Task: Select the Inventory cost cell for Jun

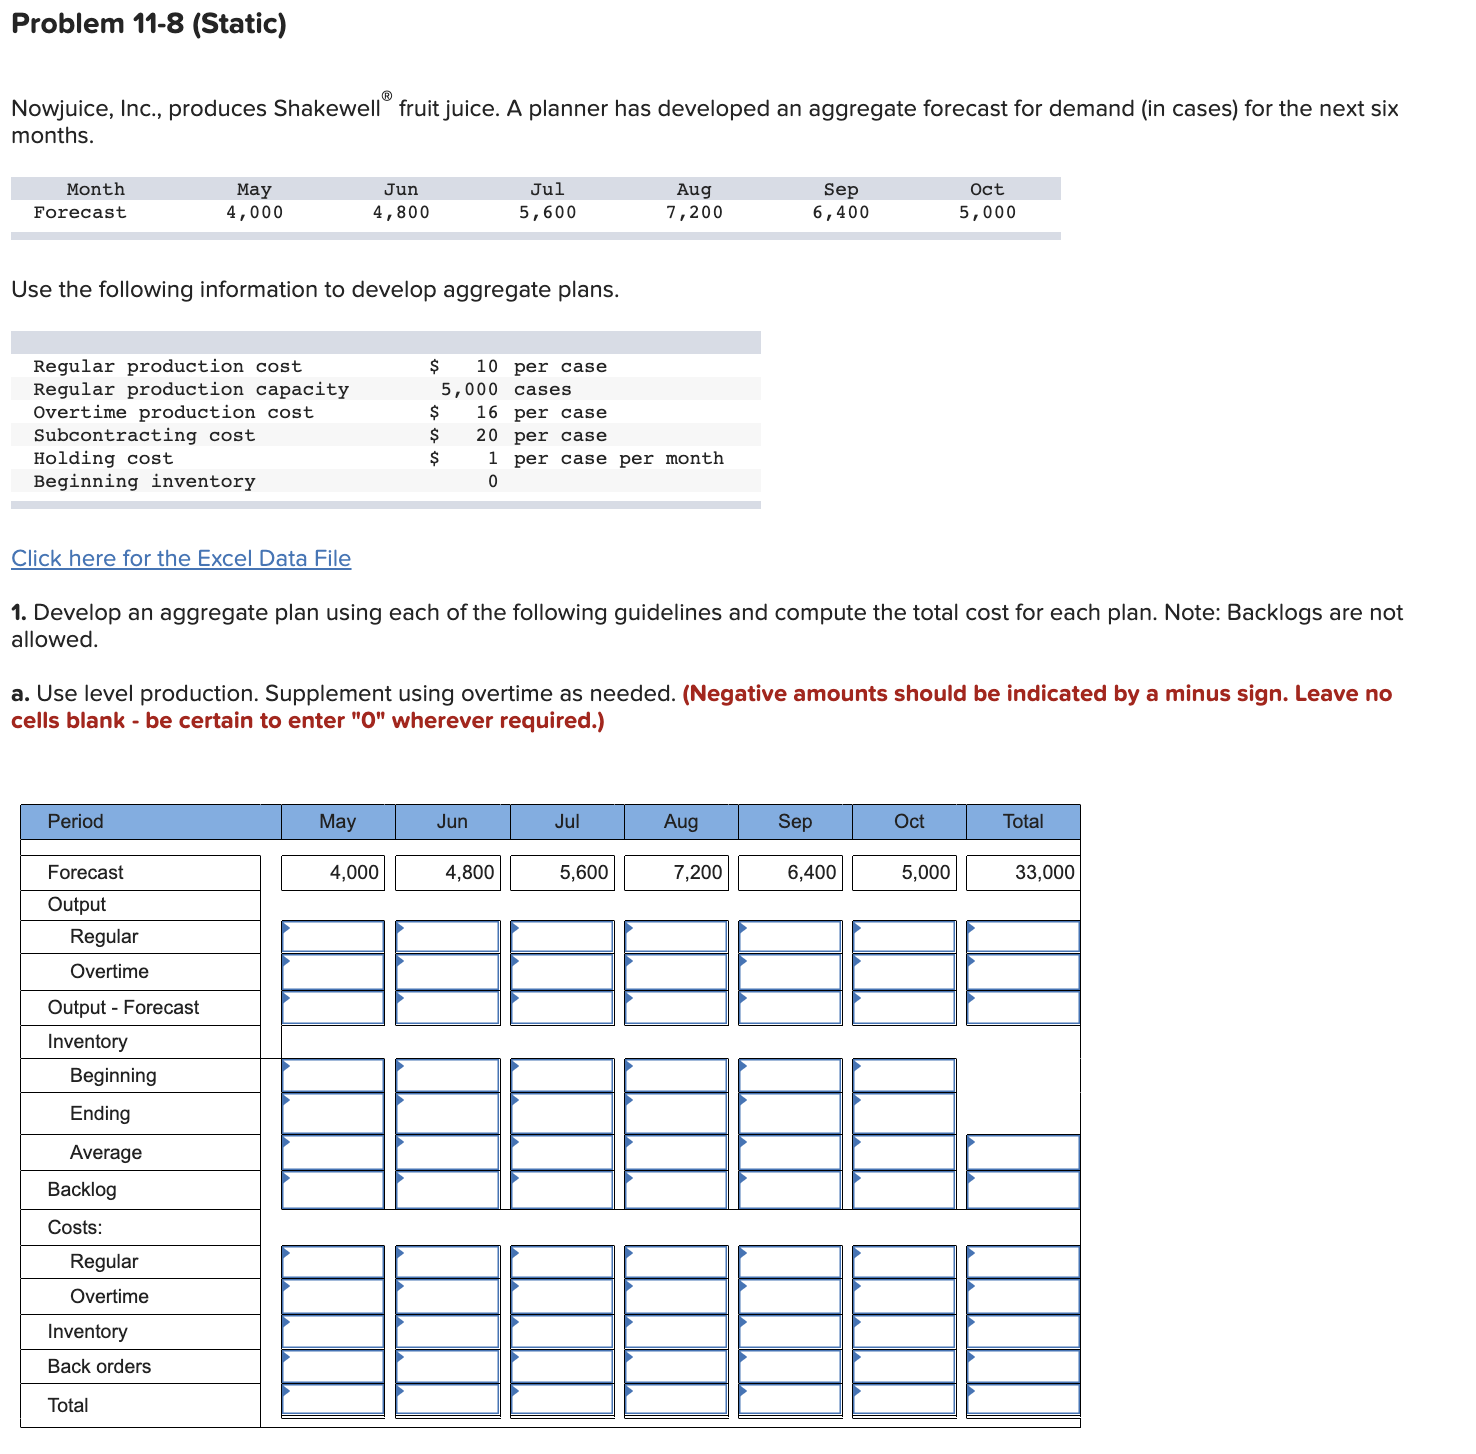Action: coord(447,1332)
